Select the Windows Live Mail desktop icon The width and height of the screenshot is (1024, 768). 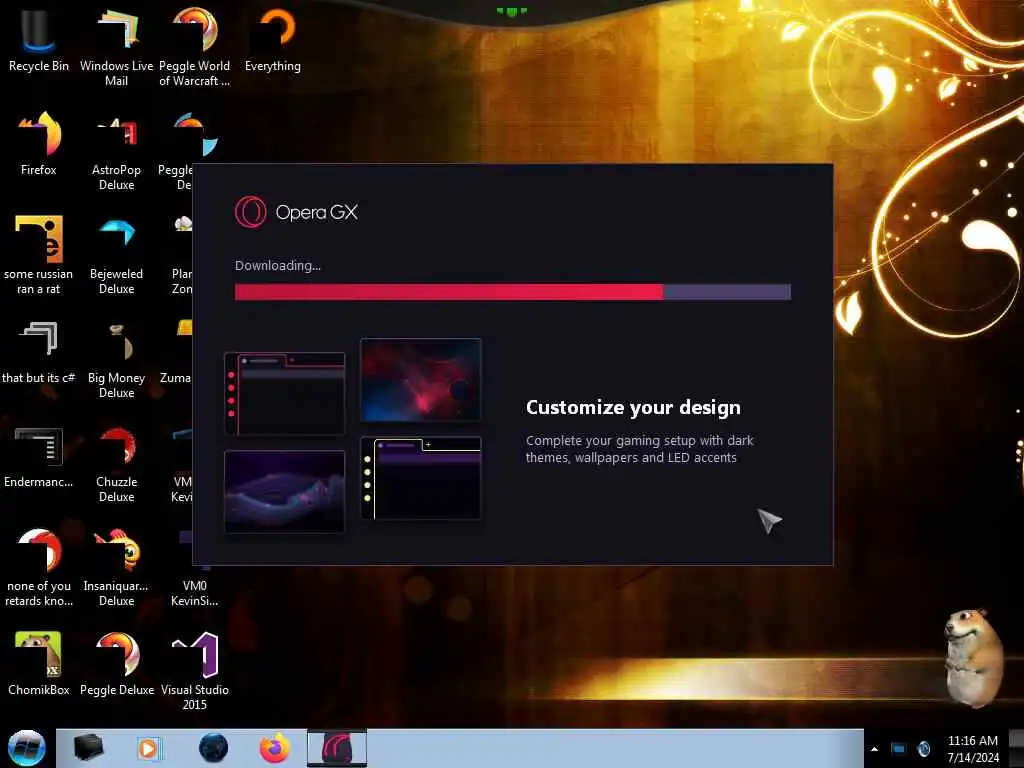[116, 47]
